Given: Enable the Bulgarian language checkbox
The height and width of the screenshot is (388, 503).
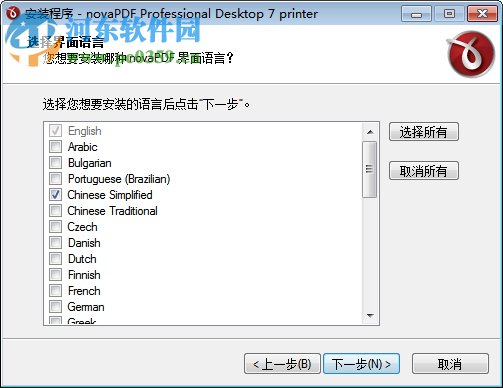Looking at the screenshot, I should 55,162.
